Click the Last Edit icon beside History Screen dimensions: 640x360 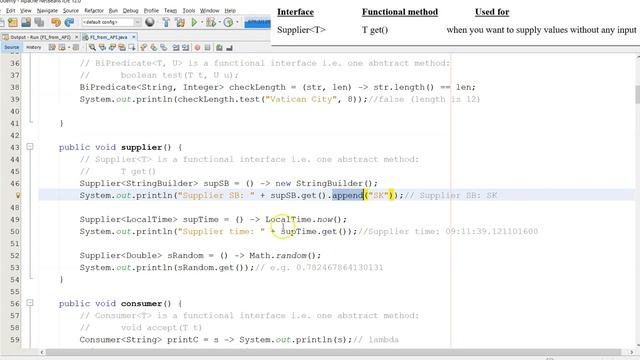(52, 47)
